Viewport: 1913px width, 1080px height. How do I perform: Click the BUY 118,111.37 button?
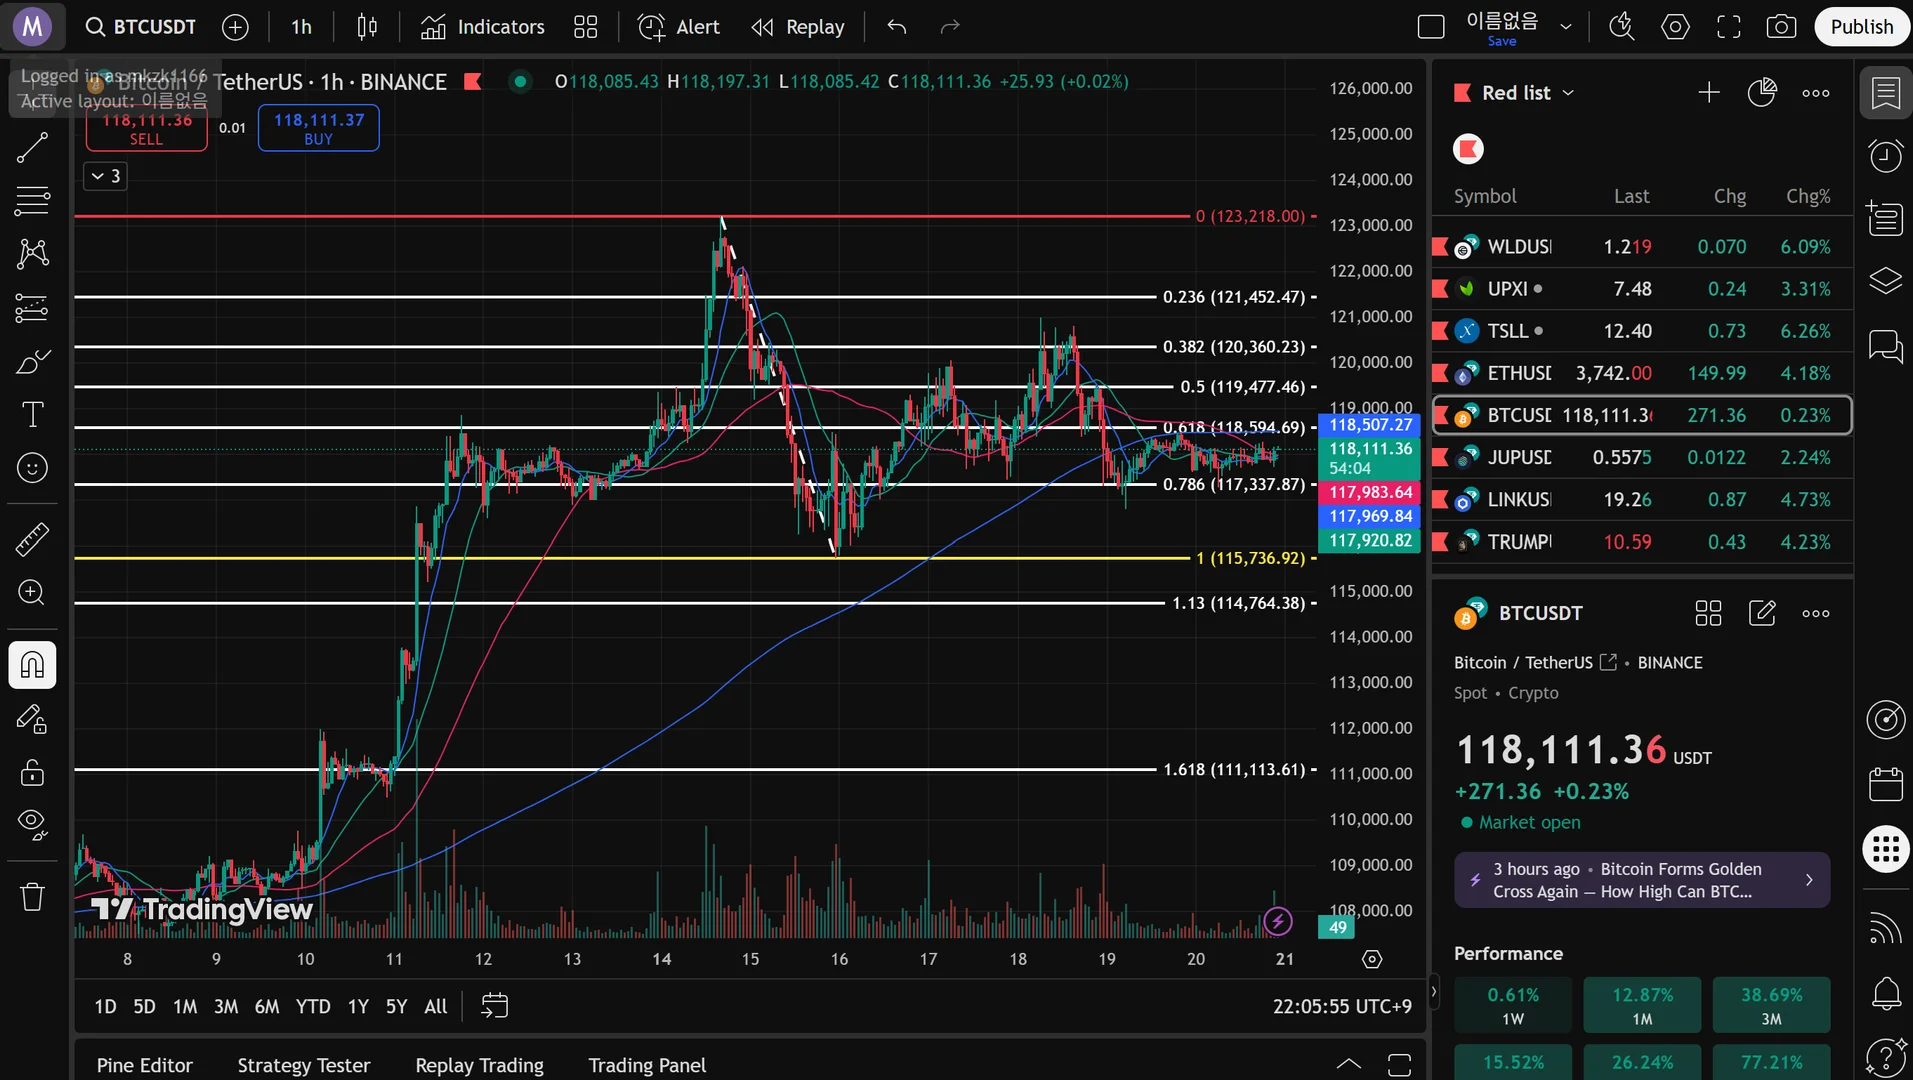[319, 128]
